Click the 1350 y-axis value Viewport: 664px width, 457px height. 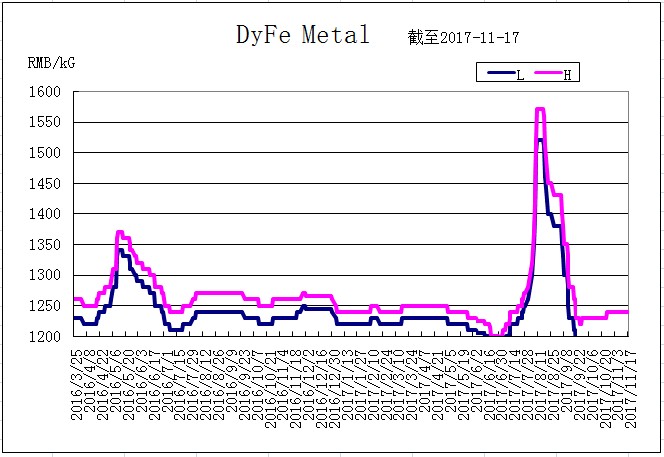tap(45, 245)
